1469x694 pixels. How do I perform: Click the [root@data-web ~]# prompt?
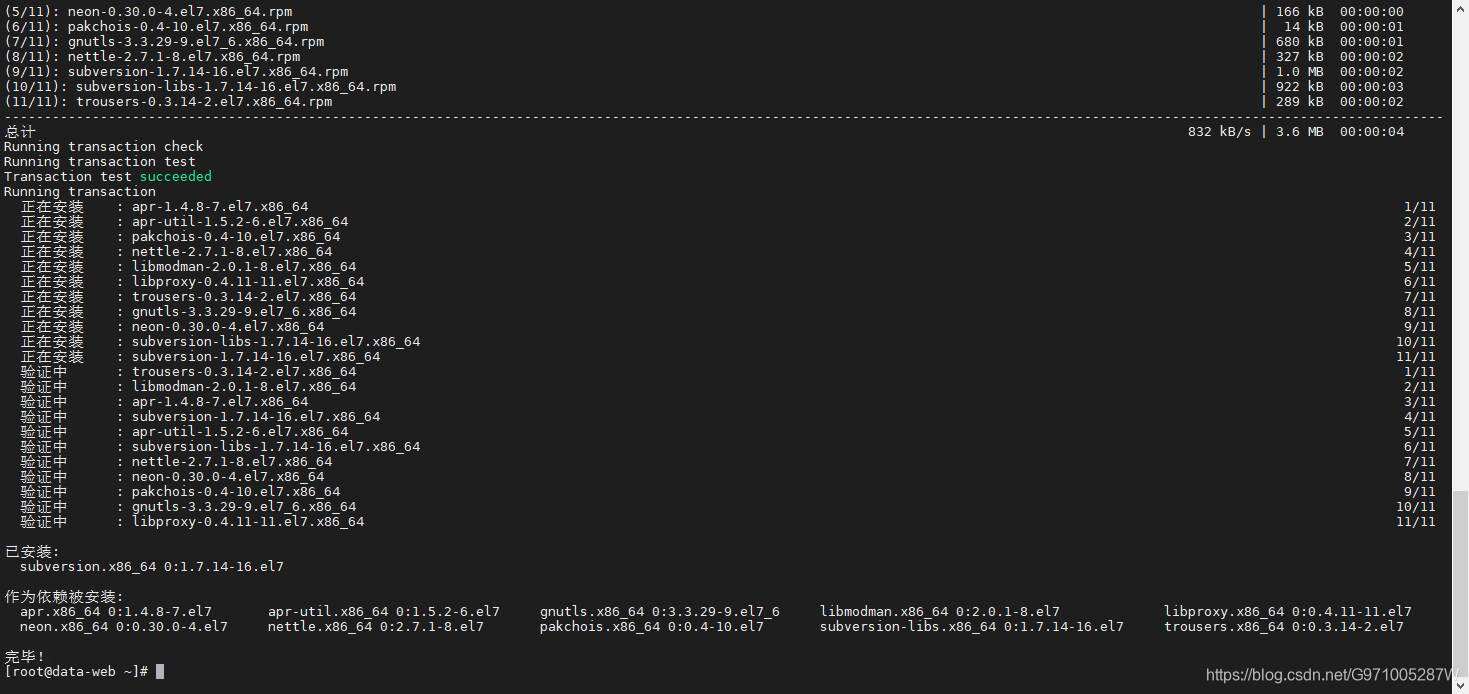tap(75, 671)
